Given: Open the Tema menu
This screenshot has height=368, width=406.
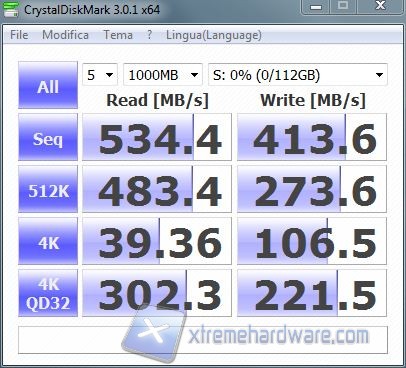Looking at the screenshot, I should click(118, 35).
